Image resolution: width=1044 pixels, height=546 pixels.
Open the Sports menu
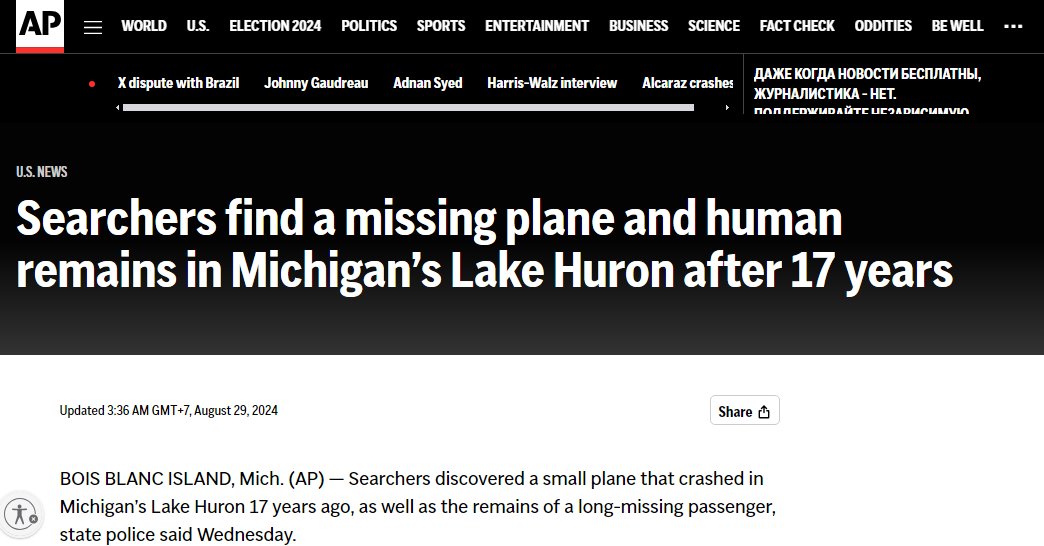[x=441, y=26]
